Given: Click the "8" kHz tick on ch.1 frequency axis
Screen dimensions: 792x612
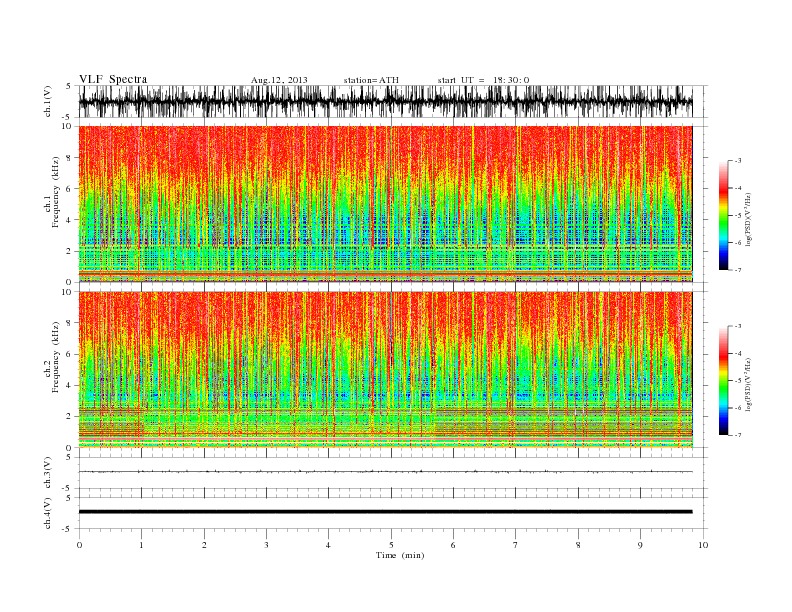Looking at the screenshot, I should click(x=69, y=158).
